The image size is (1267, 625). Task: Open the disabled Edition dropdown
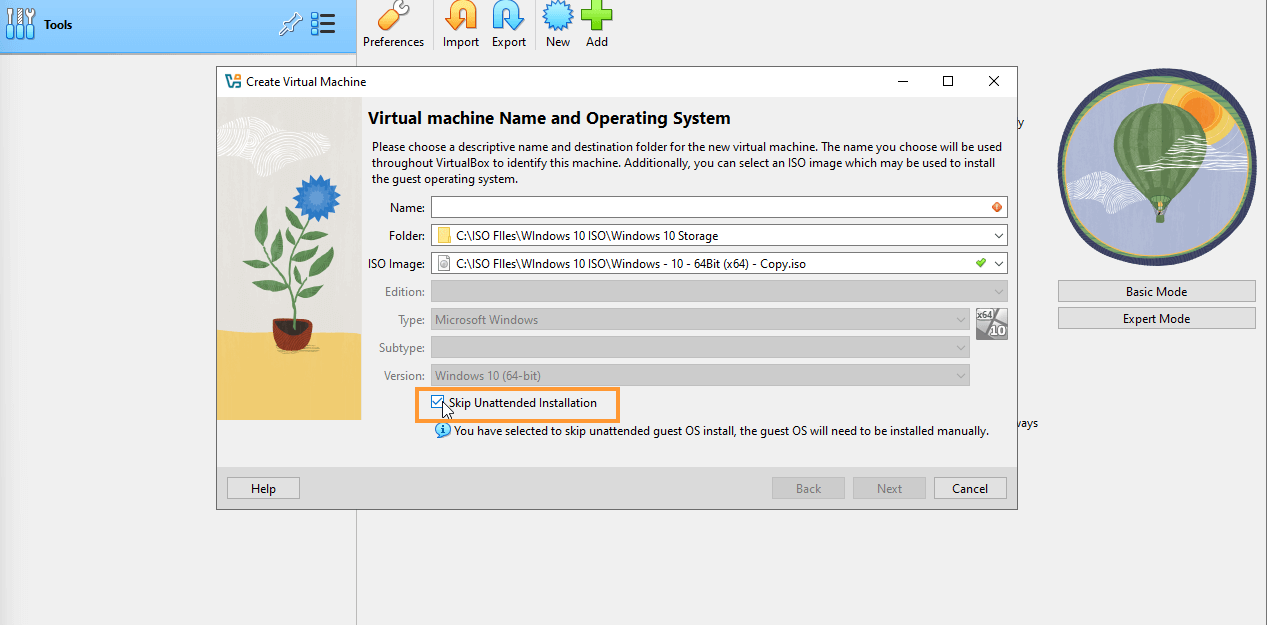(719, 292)
